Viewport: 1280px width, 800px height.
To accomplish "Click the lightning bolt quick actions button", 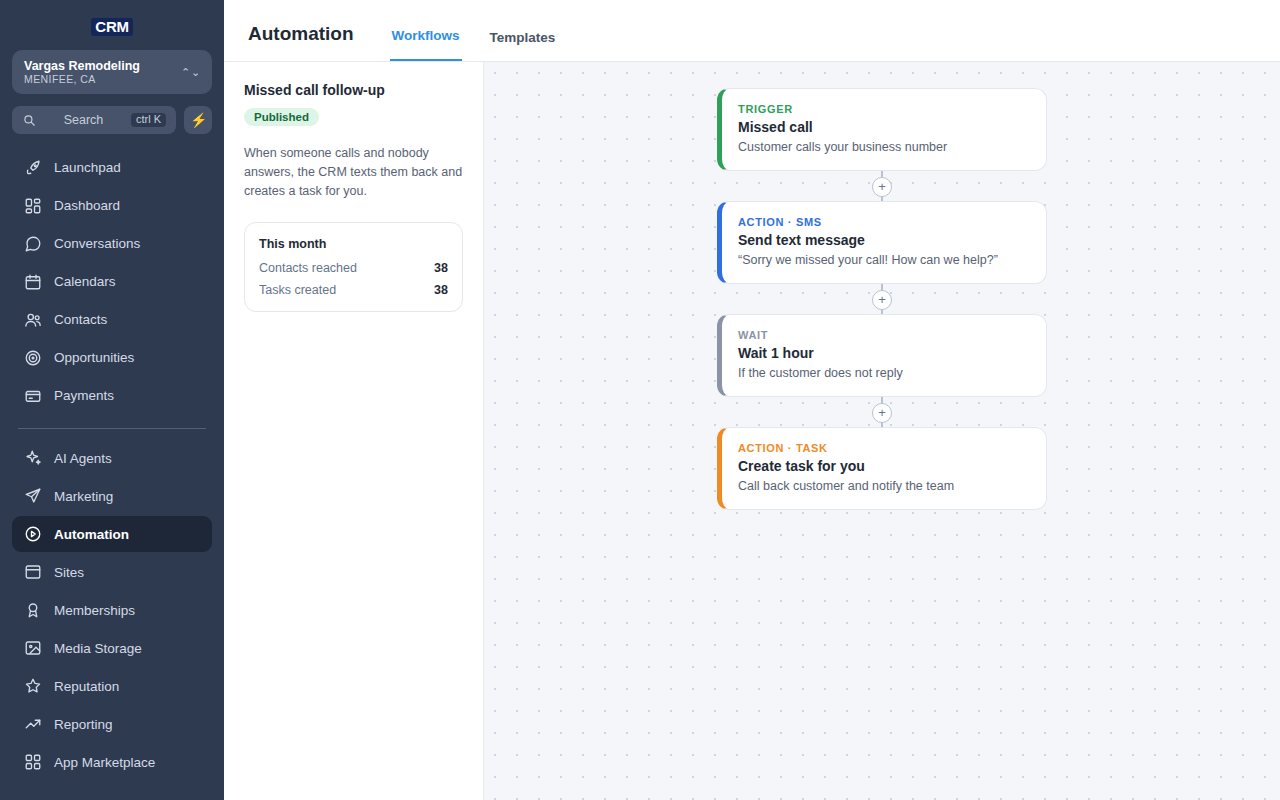I will click(198, 120).
